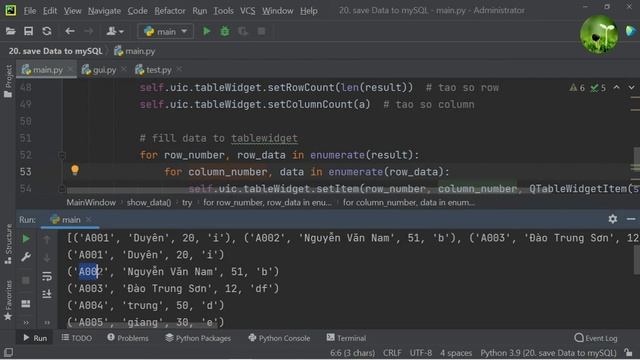Image resolution: width=640 pixels, height=360 pixels.
Task: Open the View menu
Action: 72,11
